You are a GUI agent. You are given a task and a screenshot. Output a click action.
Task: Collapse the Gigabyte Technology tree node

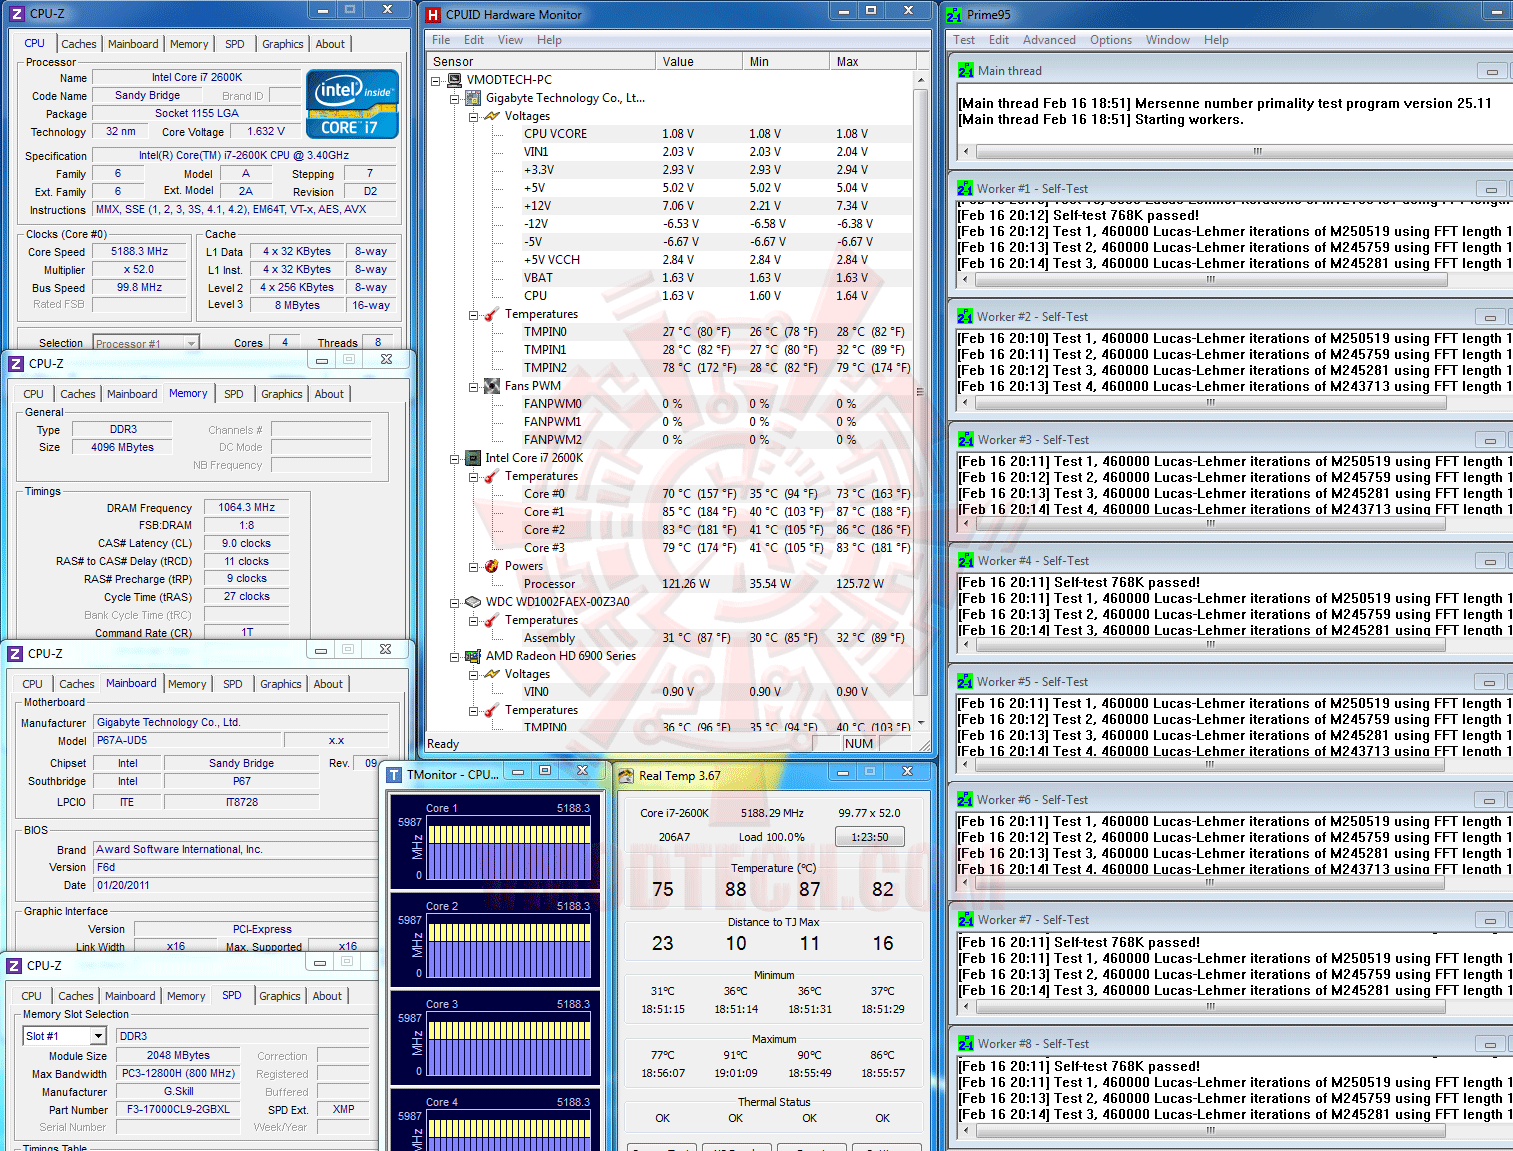(x=454, y=98)
